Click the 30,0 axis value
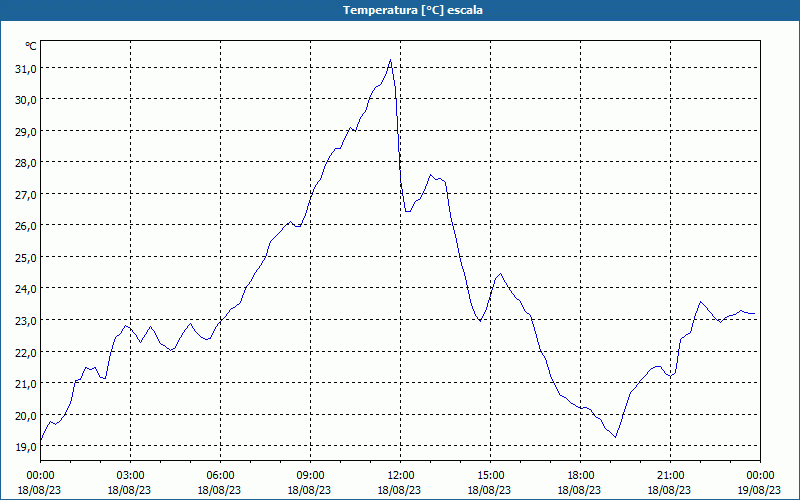 point(26,99)
